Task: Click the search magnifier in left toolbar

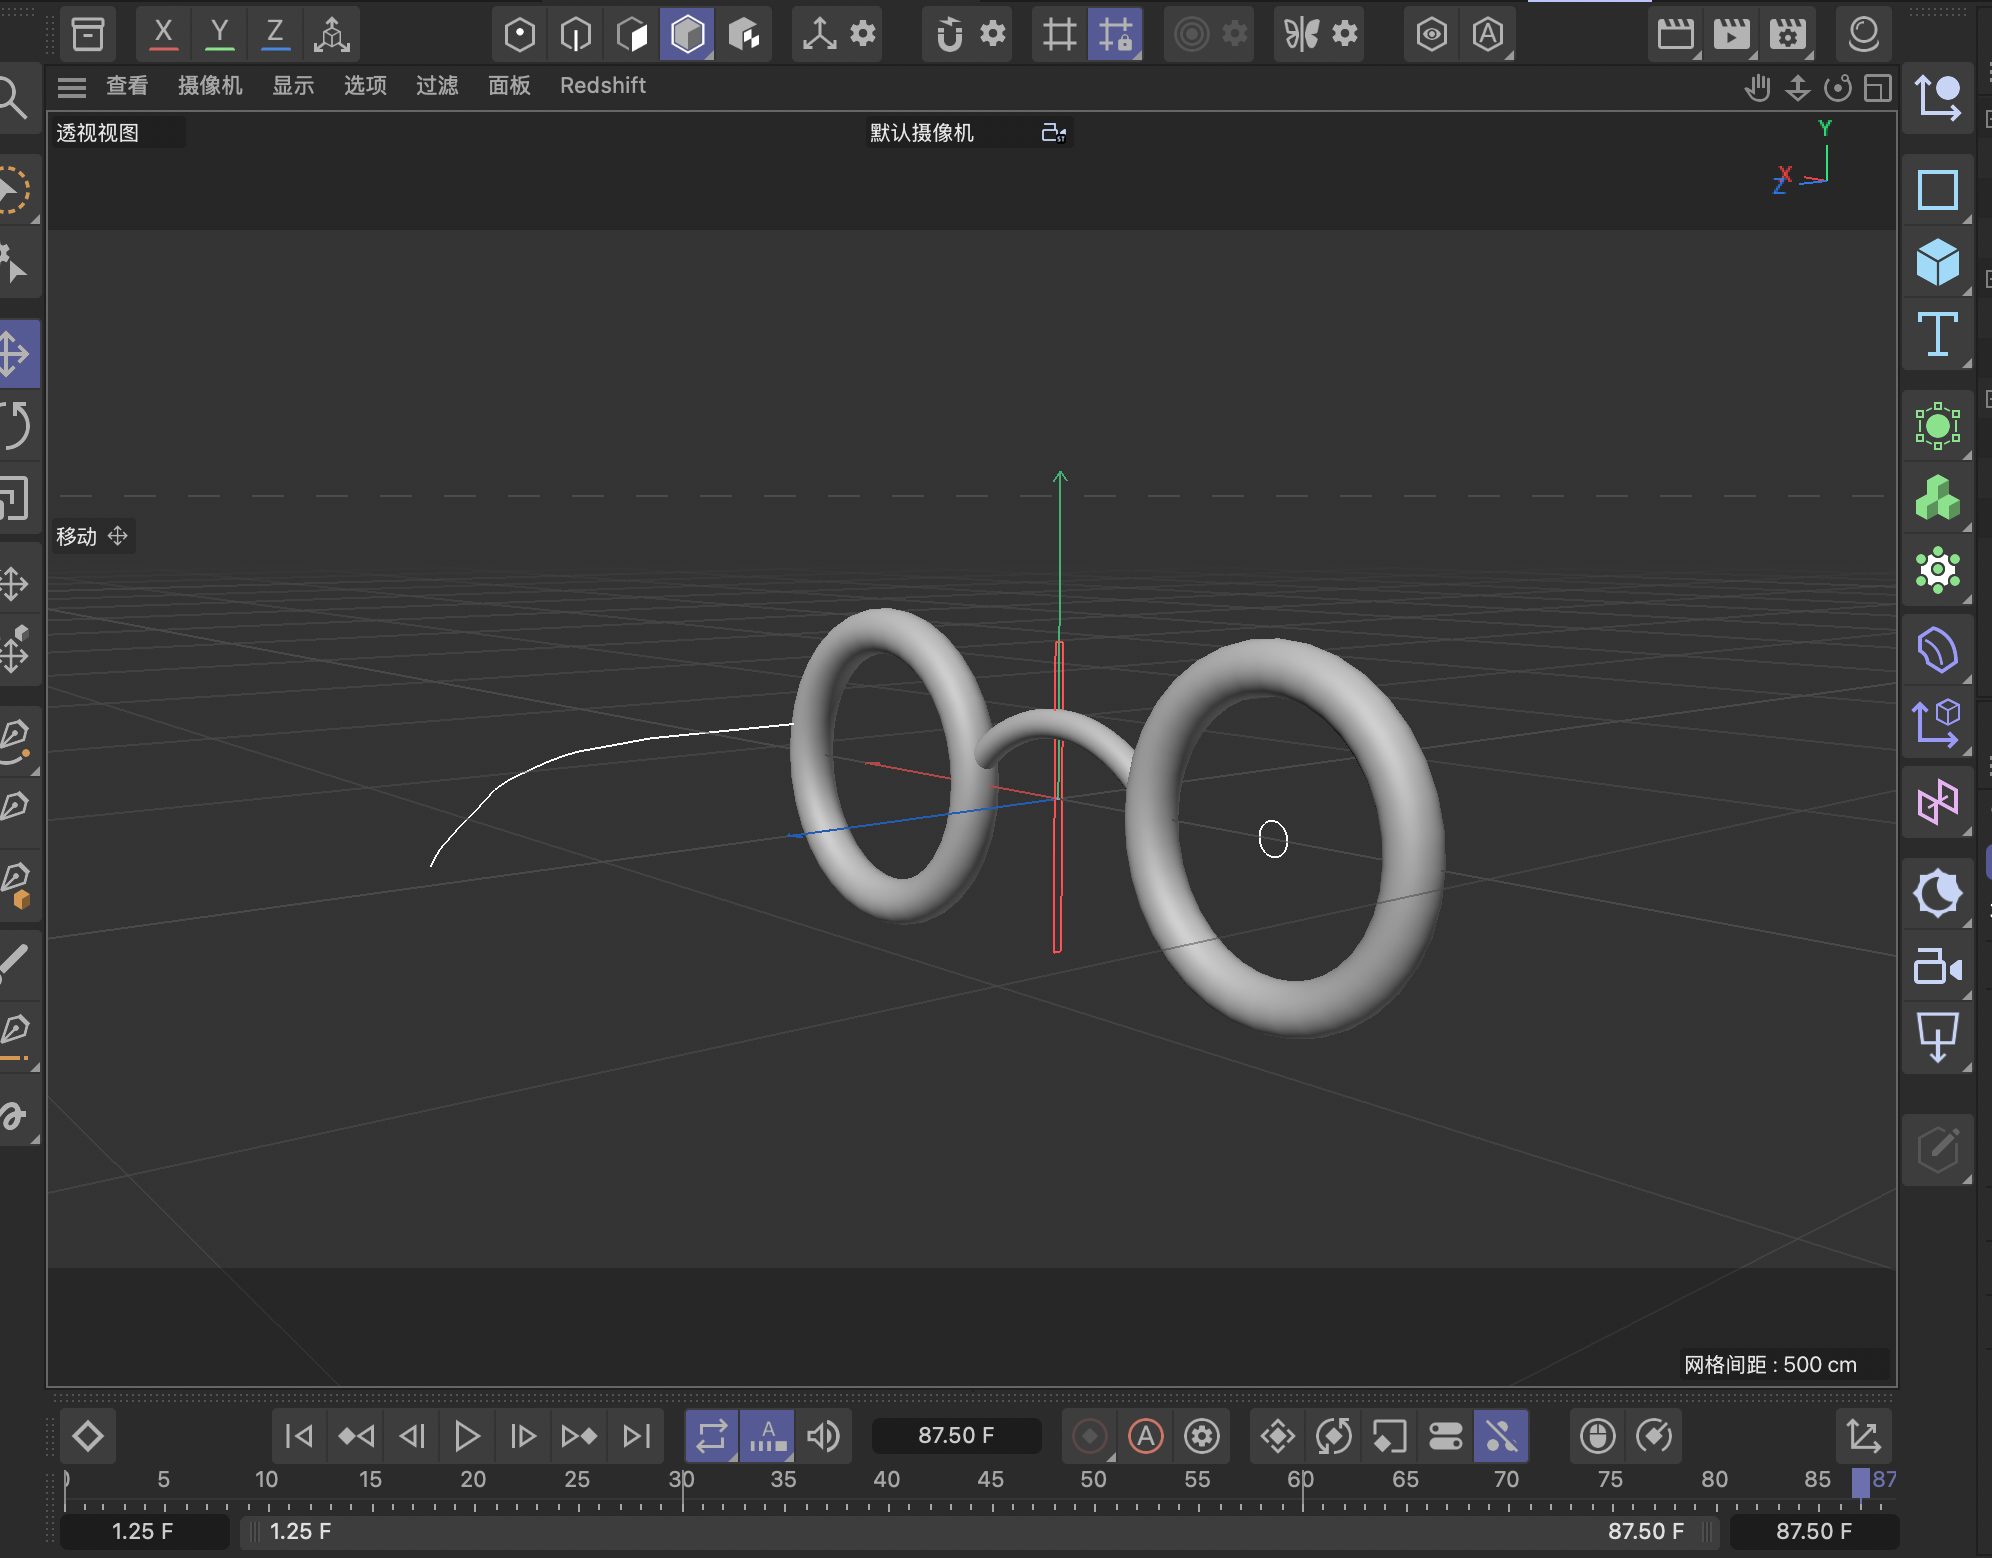Action: coord(12,99)
